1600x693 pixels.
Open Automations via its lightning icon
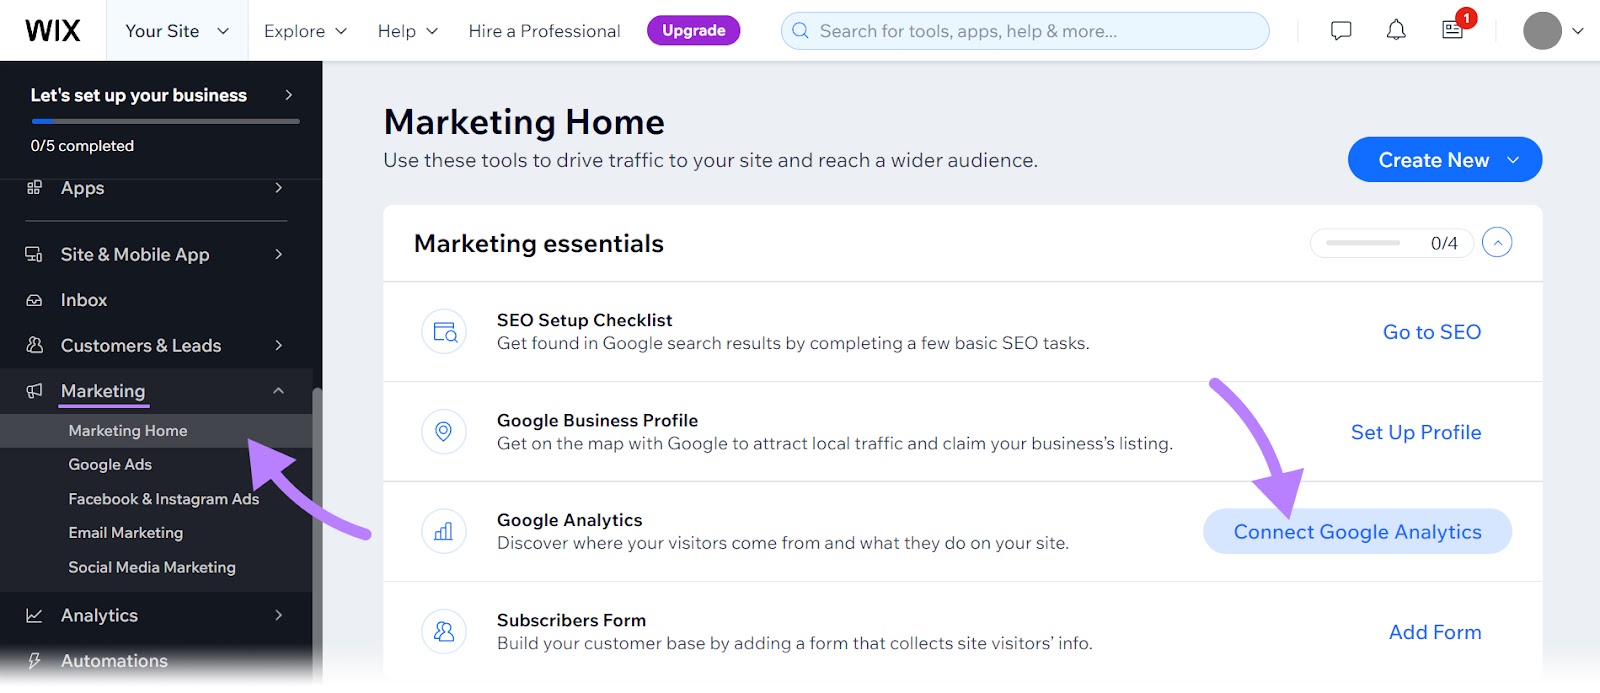tap(33, 660)
